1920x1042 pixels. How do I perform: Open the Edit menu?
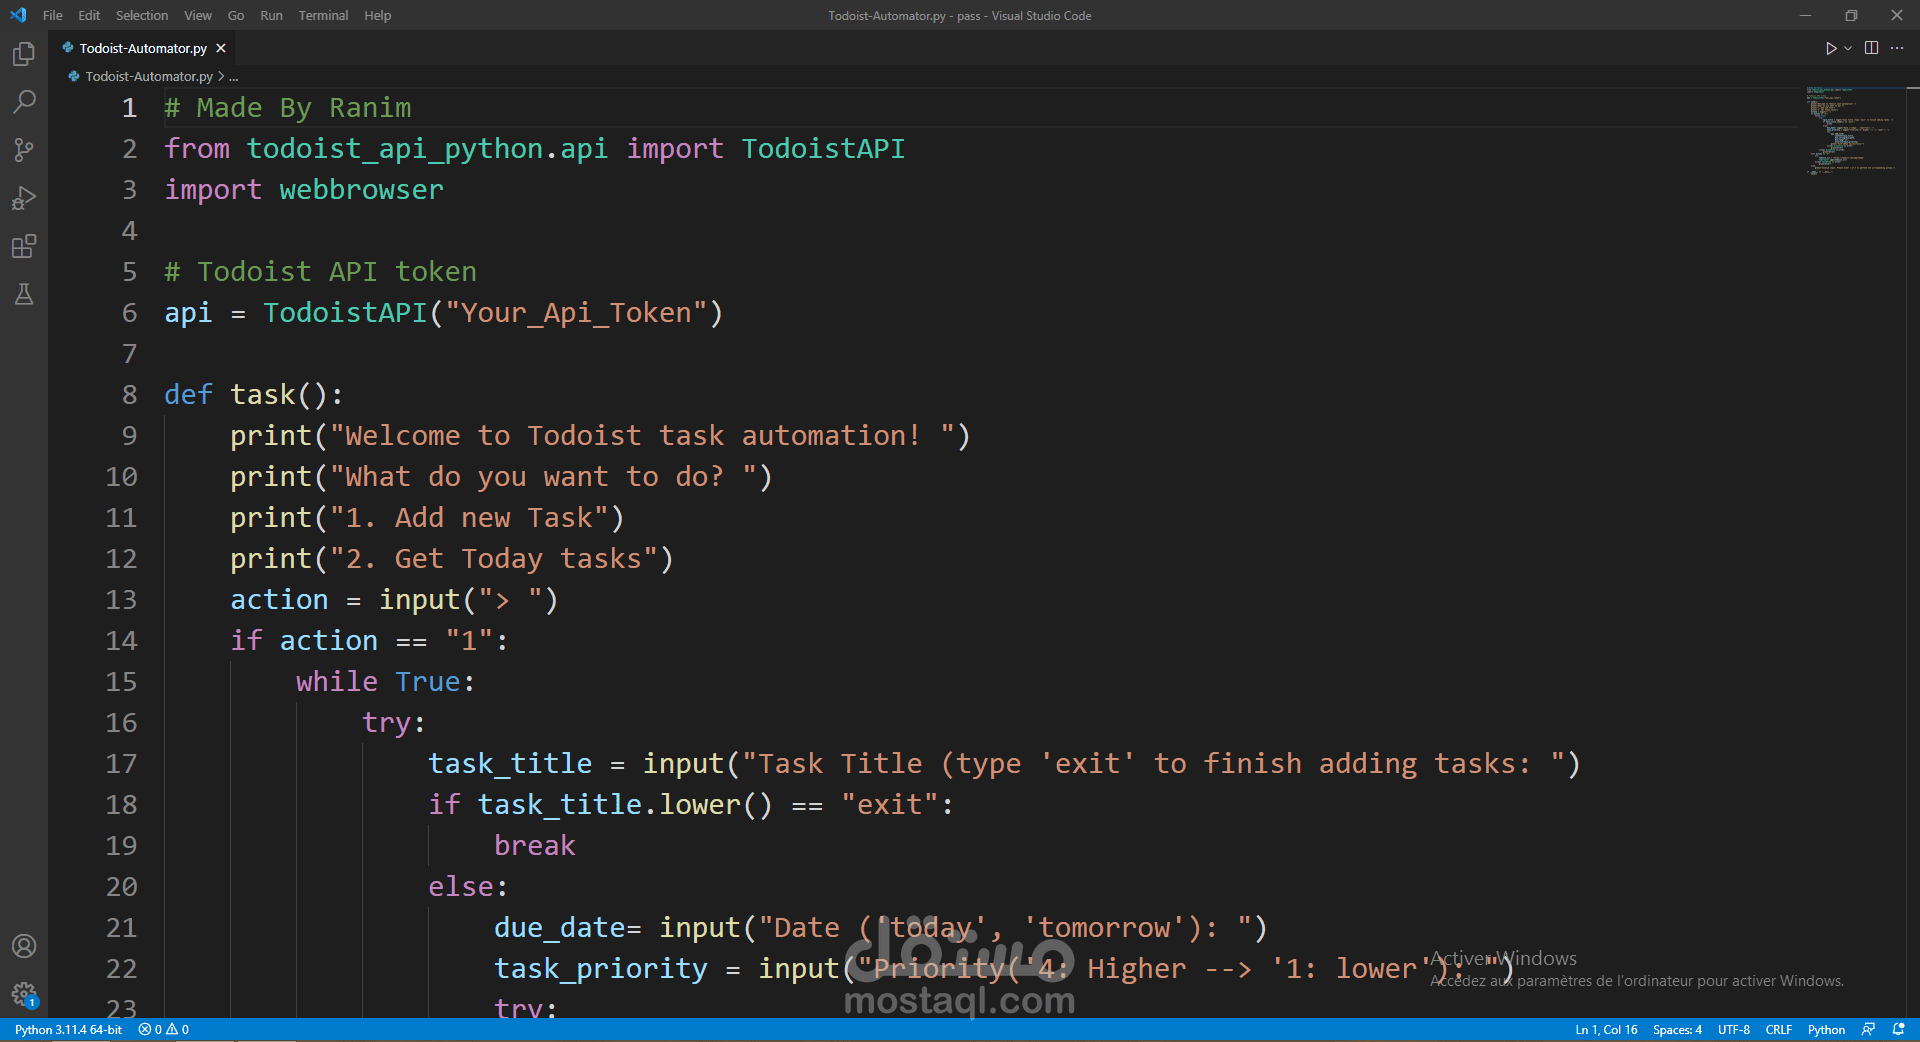point(89,15)
